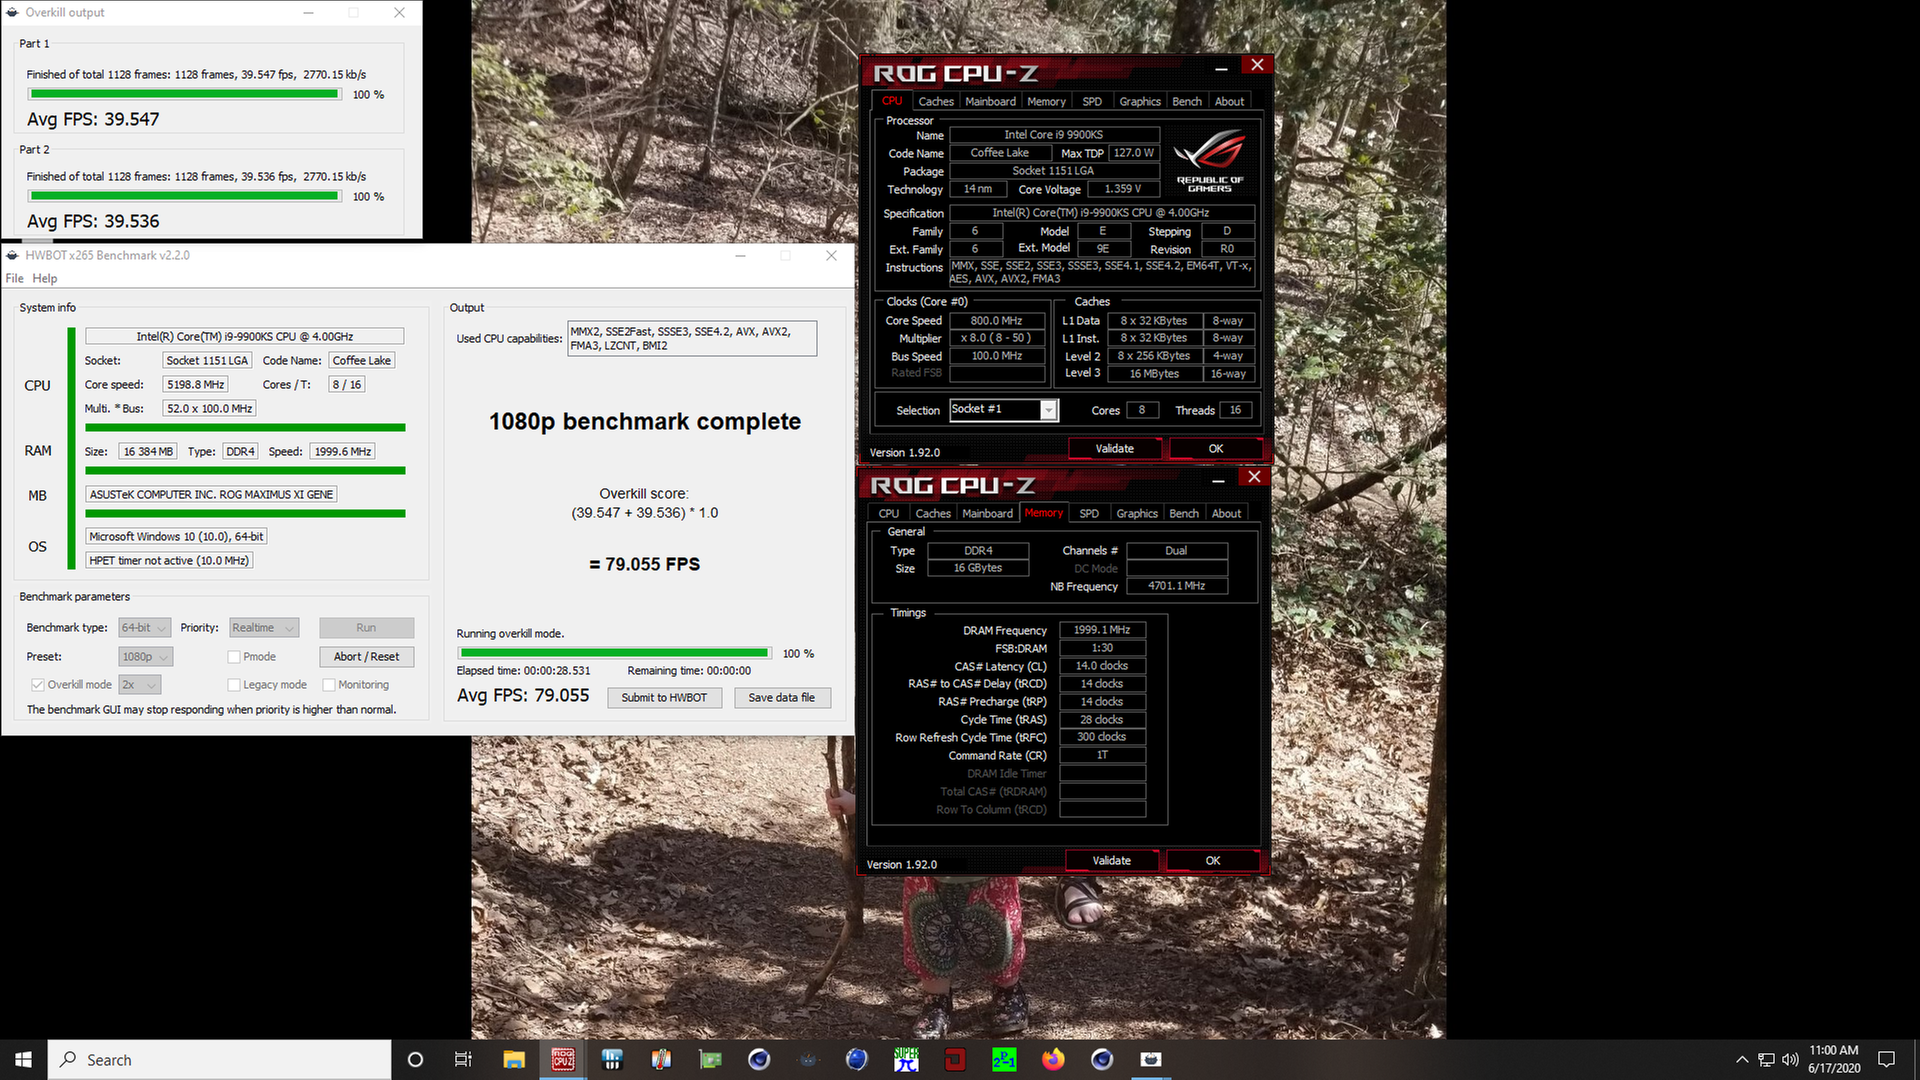
Task: Show hidden system tray icons
Action: tap(1742, 1059)
